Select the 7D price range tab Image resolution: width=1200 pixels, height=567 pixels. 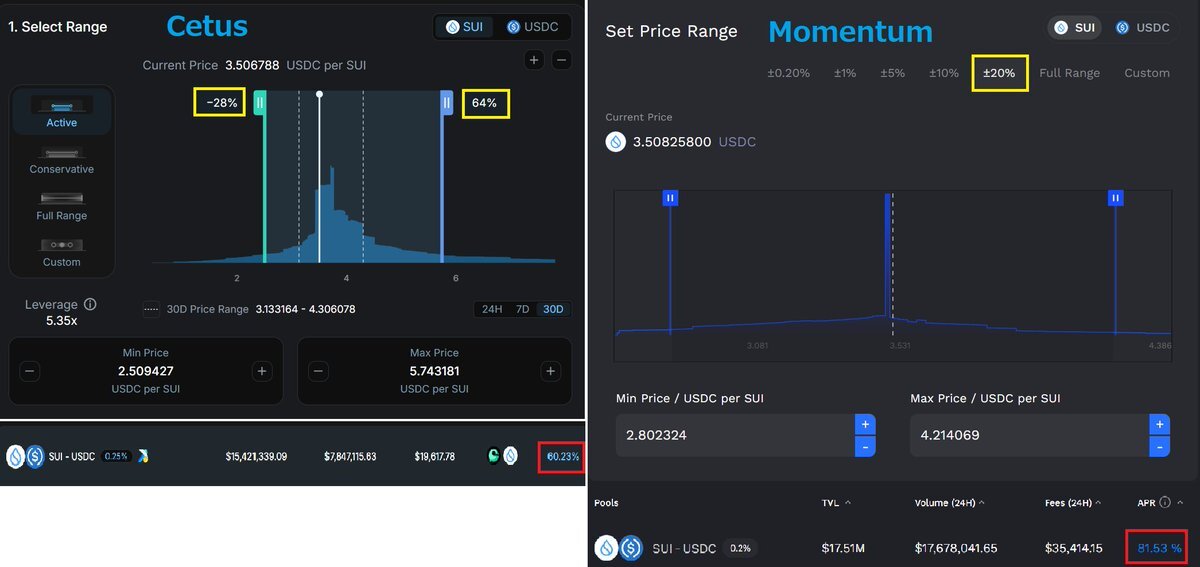tap(522, 309)
